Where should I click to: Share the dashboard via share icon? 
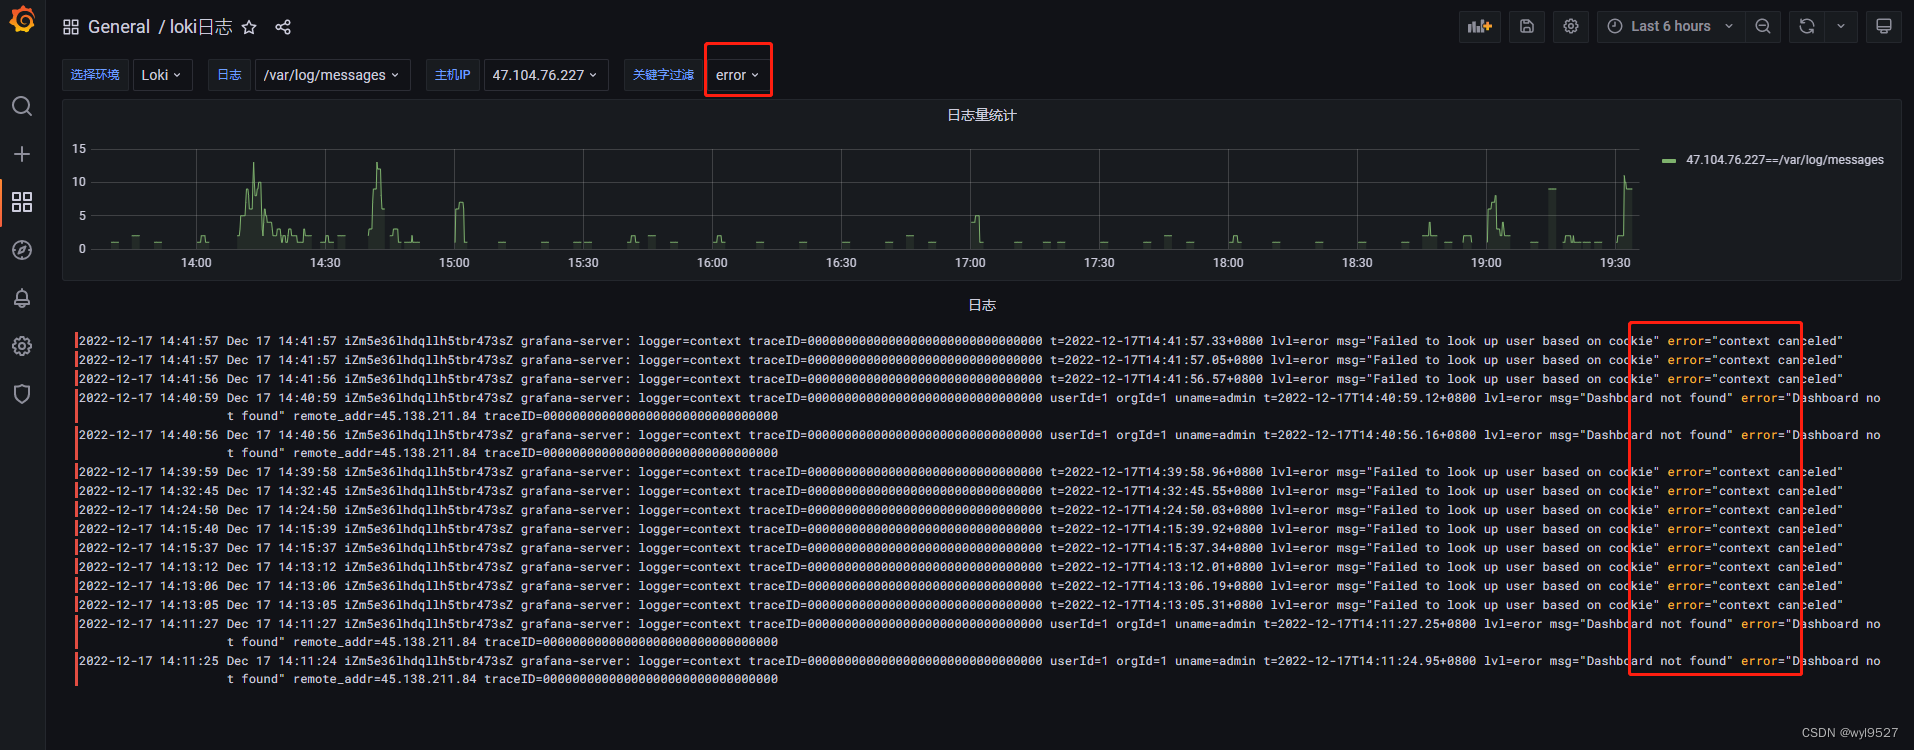pyautogui.click(x=283, y=27)
